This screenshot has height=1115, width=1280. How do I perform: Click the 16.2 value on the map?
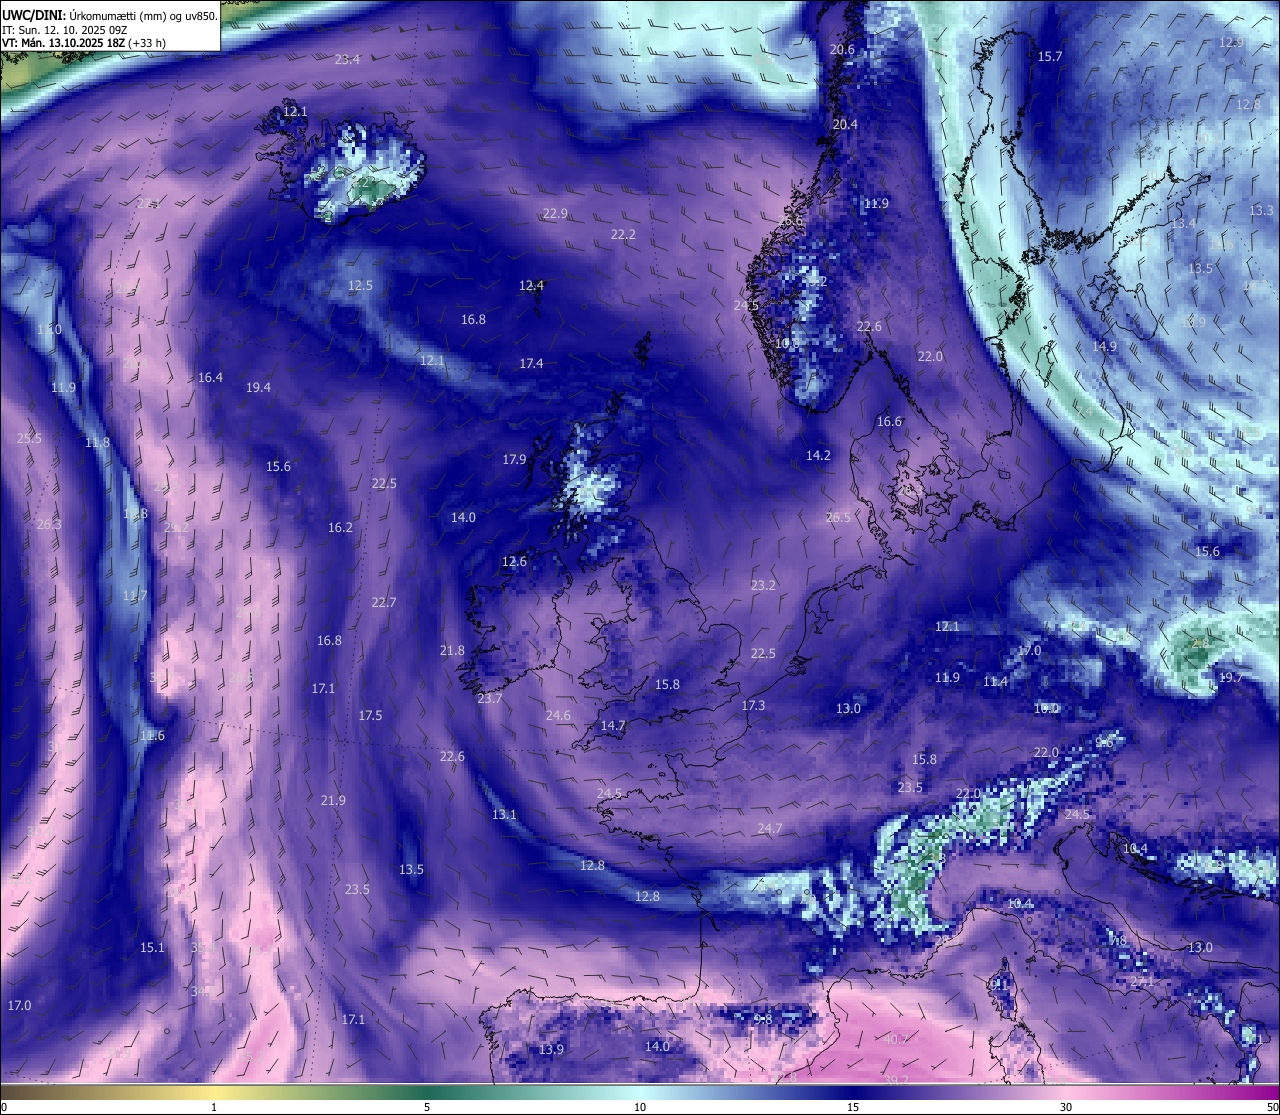coord(340,528)
